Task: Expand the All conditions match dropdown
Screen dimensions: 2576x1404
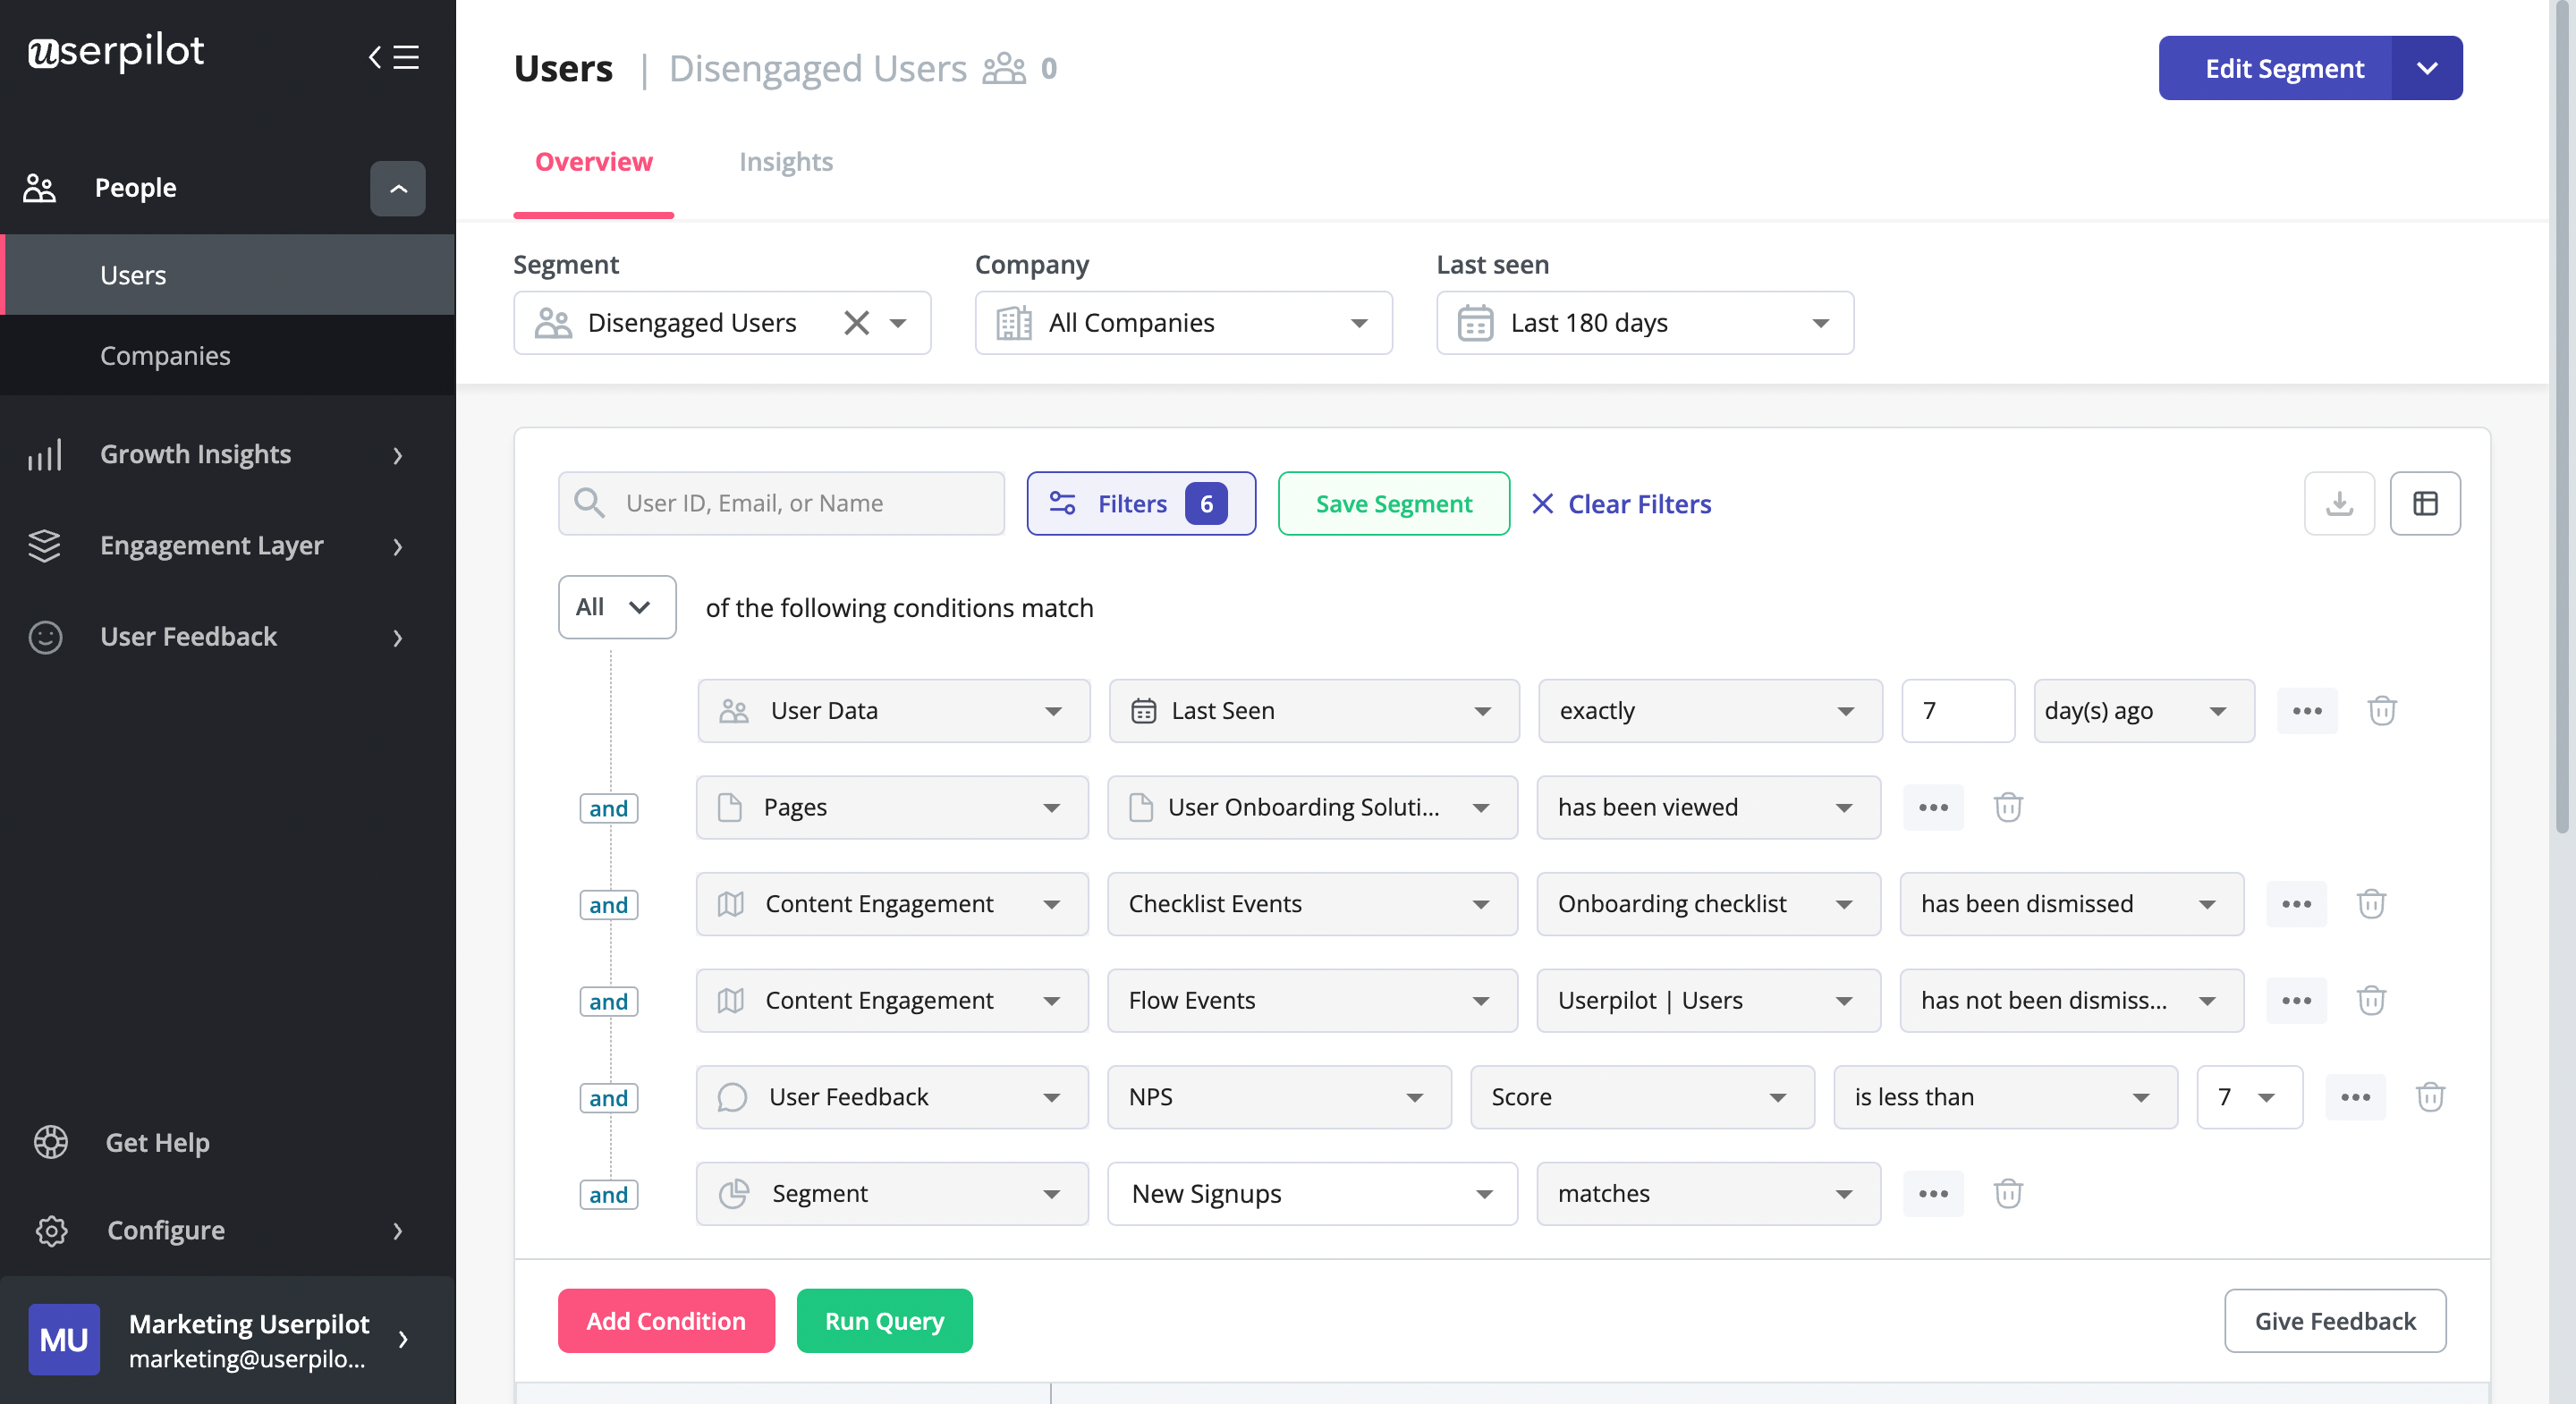Action: pyautogui.click(x=616, y=607)
